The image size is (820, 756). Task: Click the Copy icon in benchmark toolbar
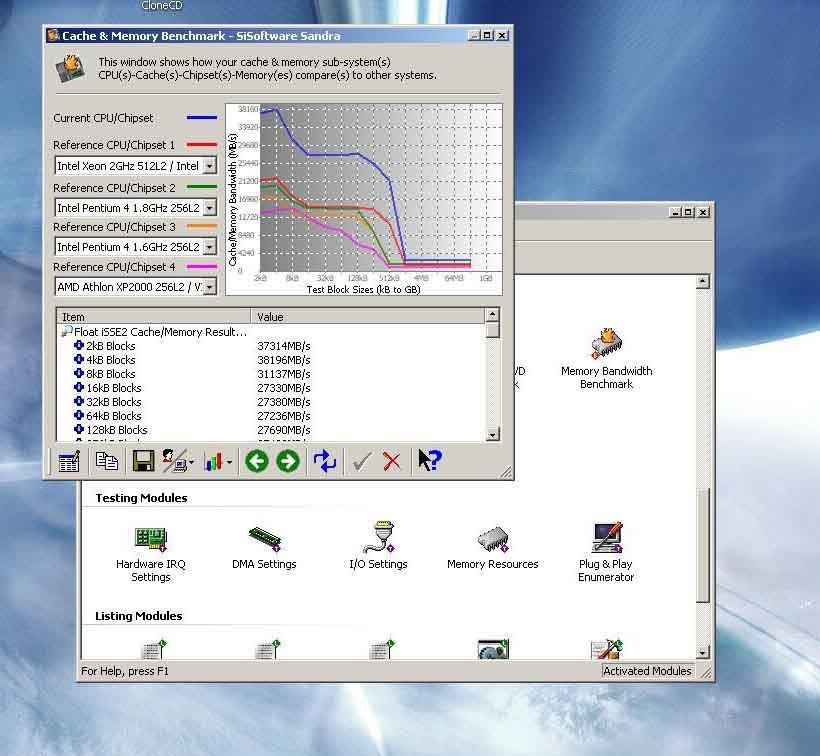[107, 461]
